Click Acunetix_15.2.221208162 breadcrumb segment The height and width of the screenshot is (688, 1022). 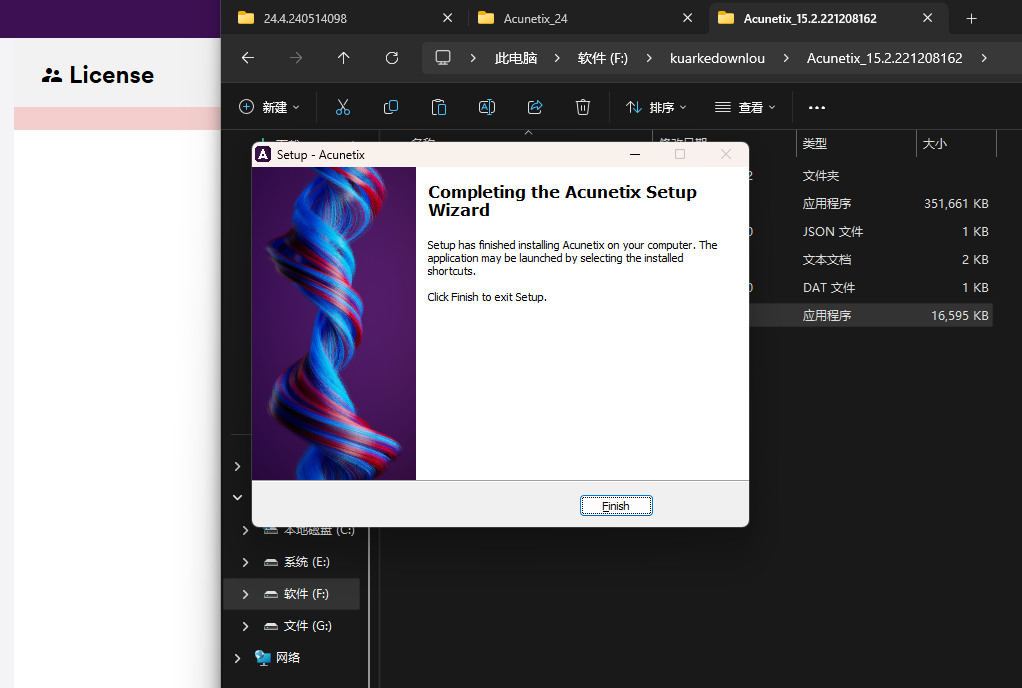pyautogui.click(x=884, y=58)
